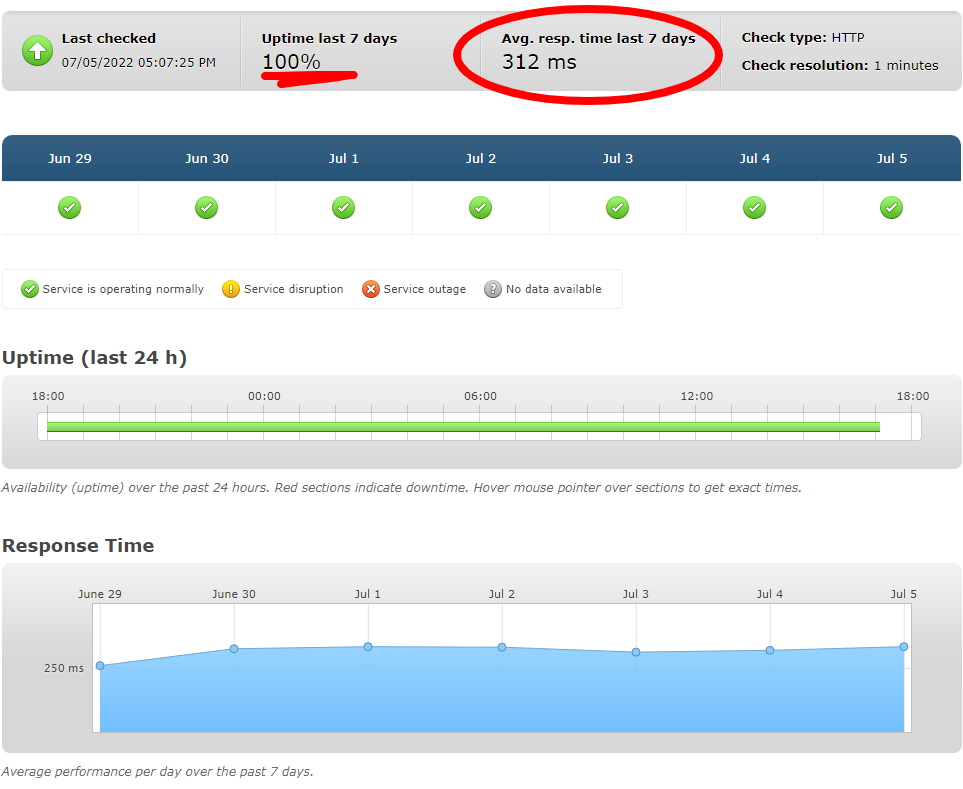Click the June 29 response time data point
This screenshot has width=963, height=789.
(100, 666)
